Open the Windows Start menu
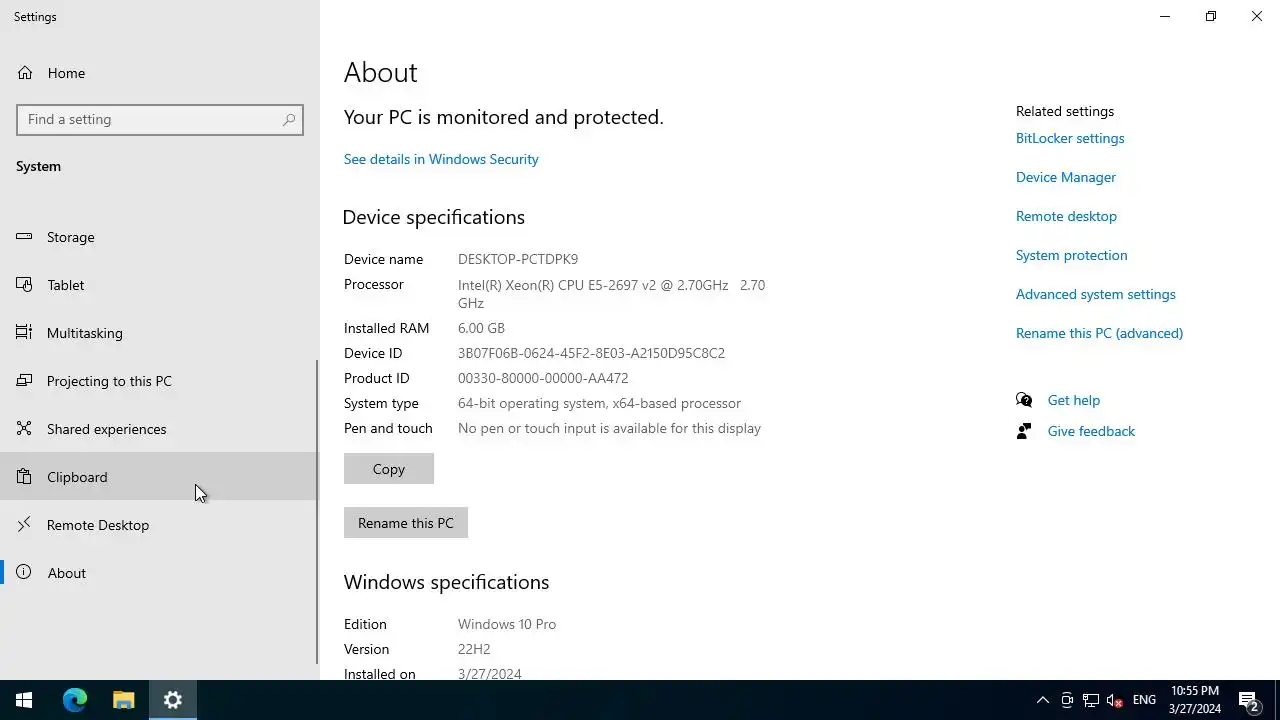Screen dimensions: 1280x720 pyautogui.click(x=24, y=700)
